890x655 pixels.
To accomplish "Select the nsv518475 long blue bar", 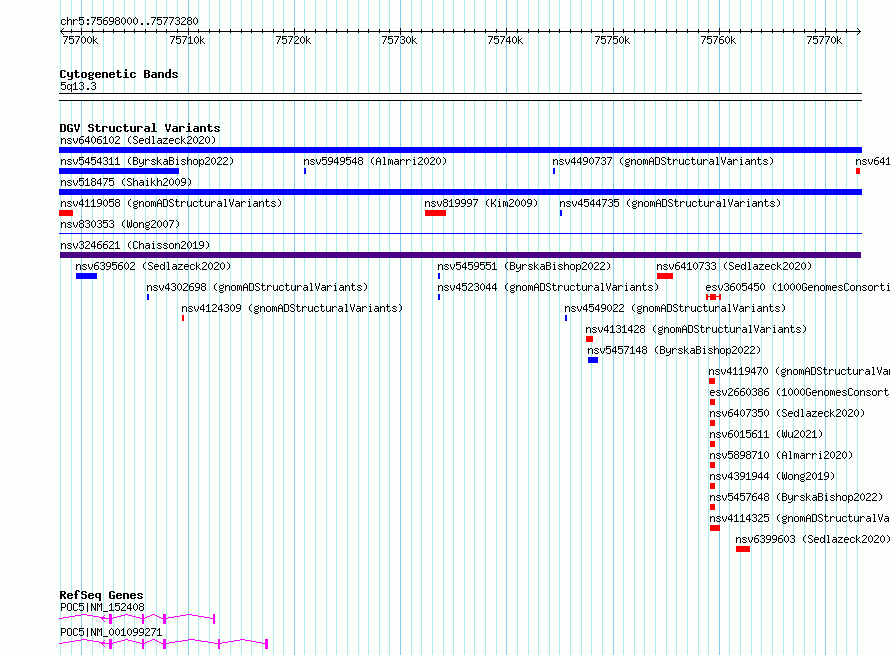I will [460, 192].
